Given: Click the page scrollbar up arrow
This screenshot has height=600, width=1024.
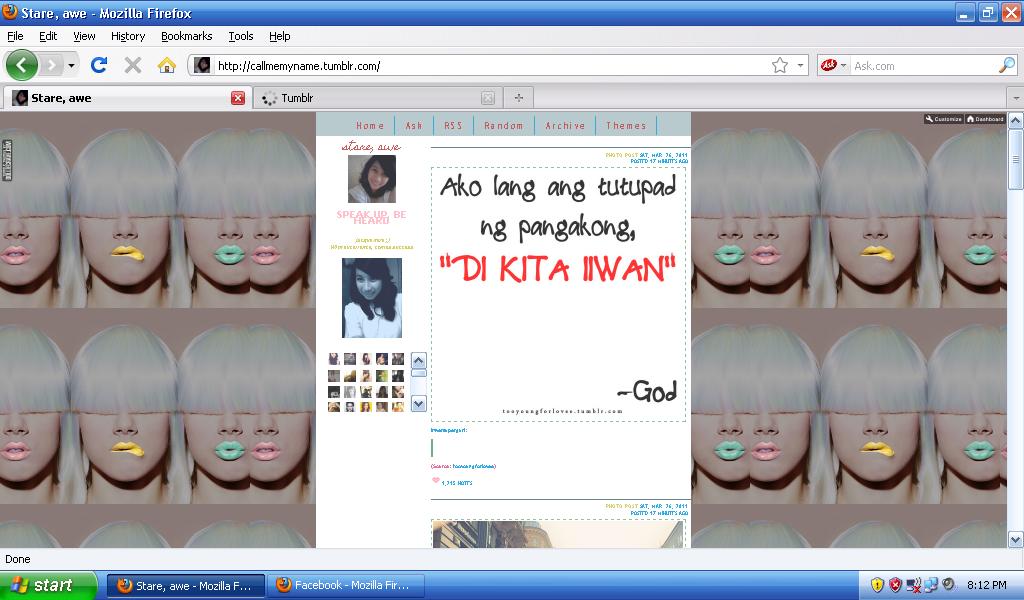Looking at the screenshot, I should tap(1015, 121).
